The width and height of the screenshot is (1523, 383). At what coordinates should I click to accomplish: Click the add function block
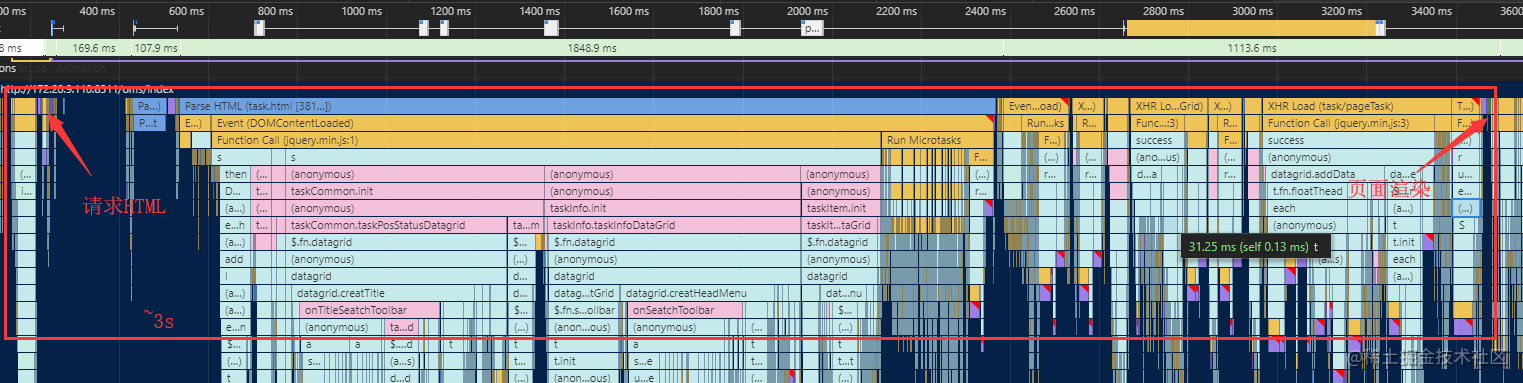pos(235,260)
